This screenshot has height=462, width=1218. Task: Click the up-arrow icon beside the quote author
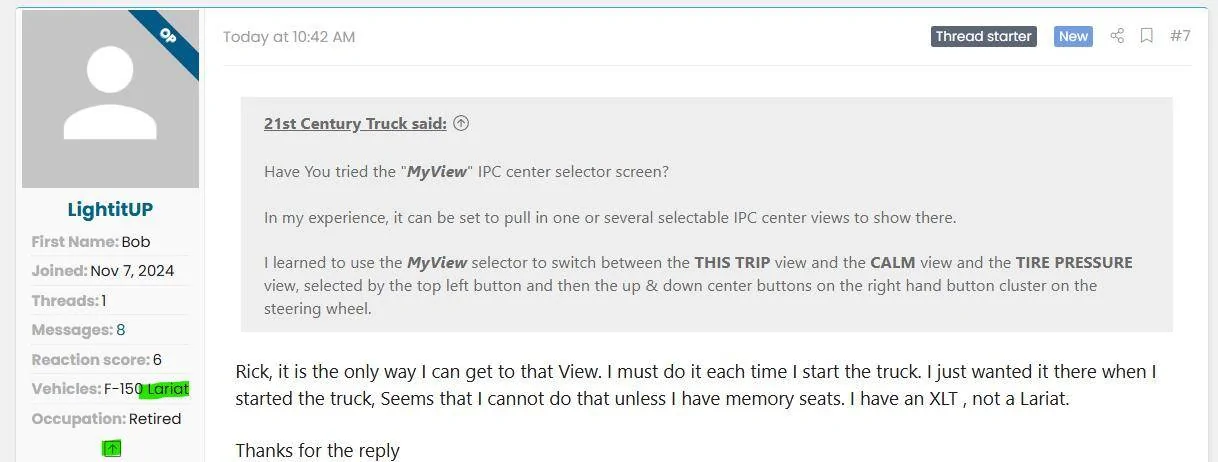click(461, 124)
